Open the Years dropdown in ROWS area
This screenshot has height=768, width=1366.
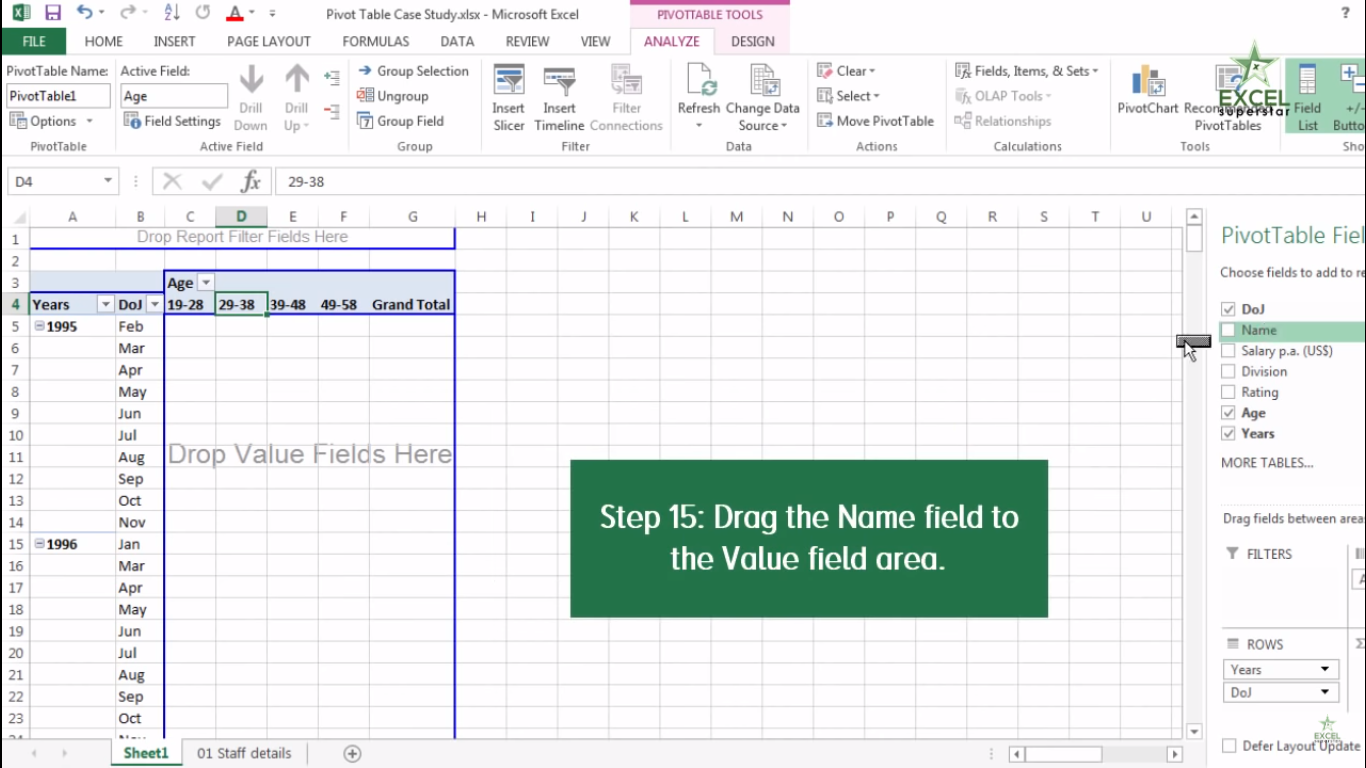point(1325,670)
